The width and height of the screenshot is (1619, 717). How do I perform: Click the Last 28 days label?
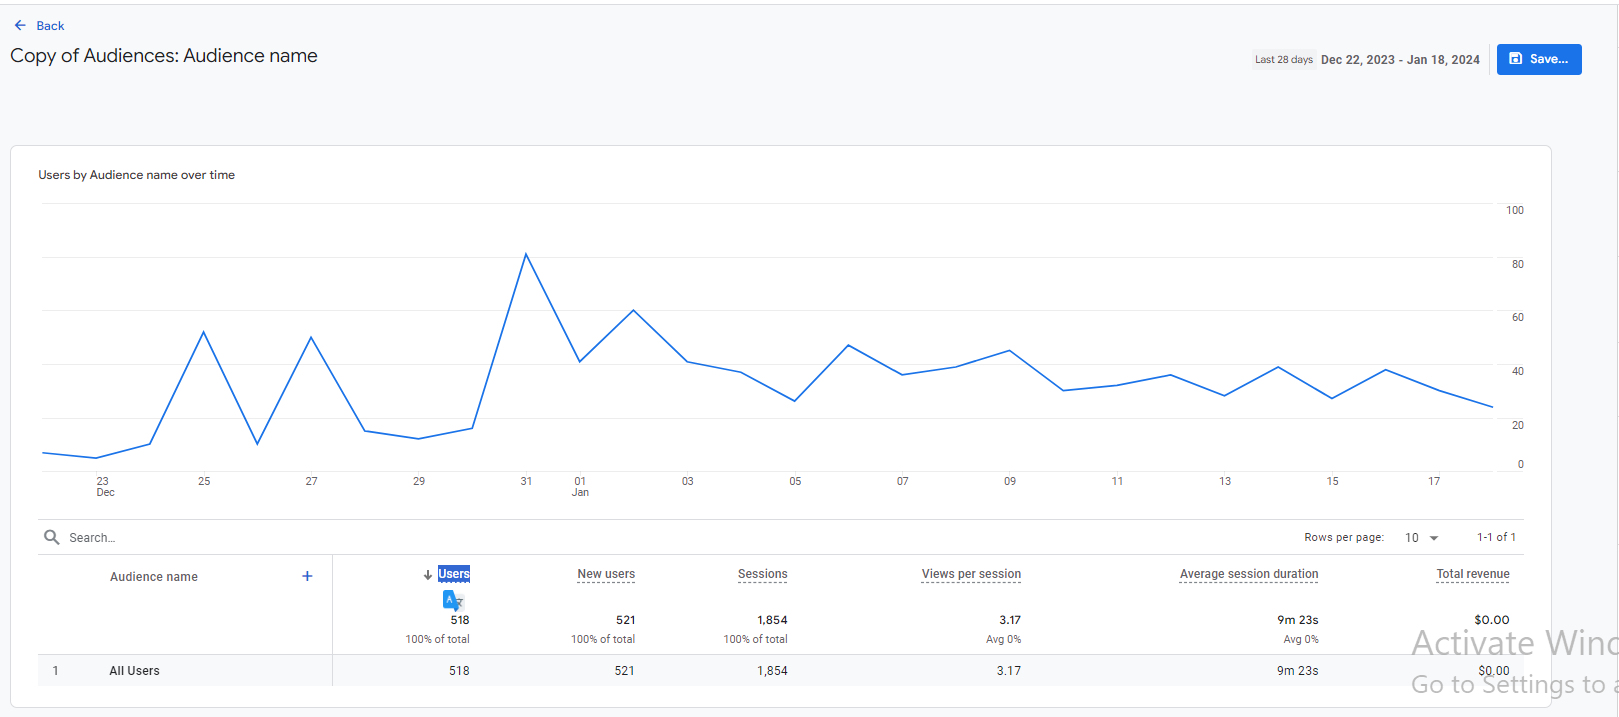coord(1283,60)
